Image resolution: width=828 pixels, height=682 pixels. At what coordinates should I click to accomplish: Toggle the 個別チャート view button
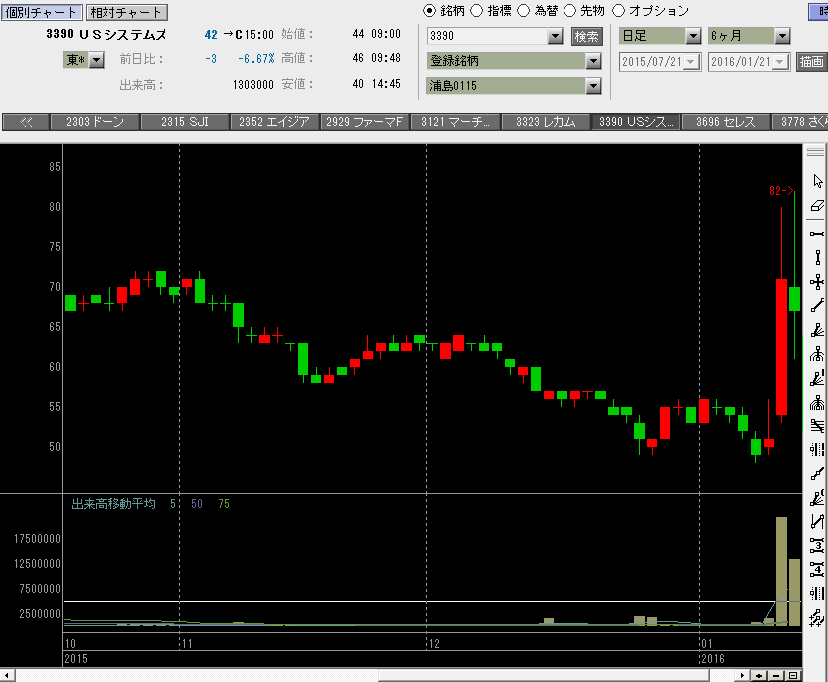click(42, 12)
